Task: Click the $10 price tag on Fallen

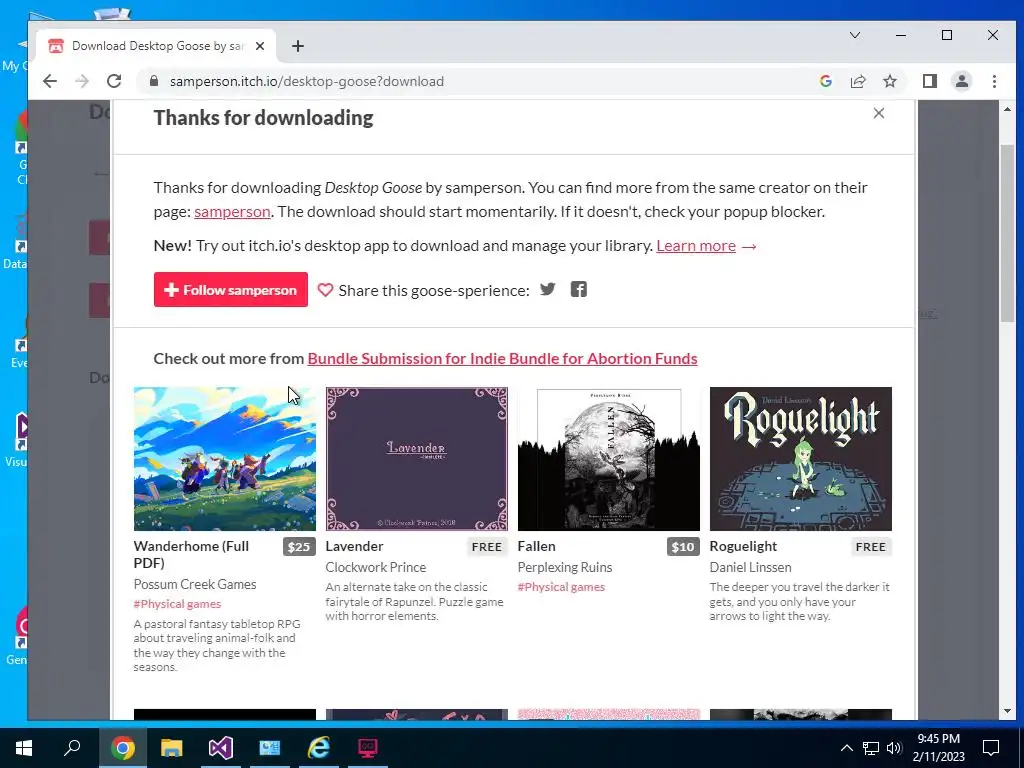Action: [x=683, y=547]
